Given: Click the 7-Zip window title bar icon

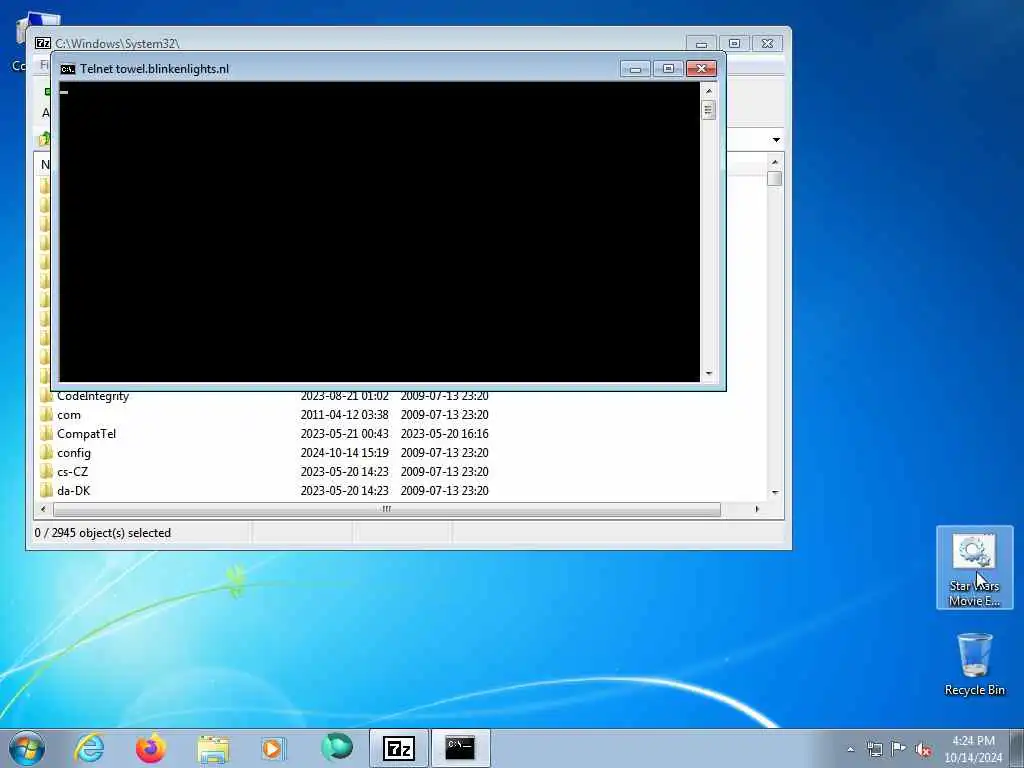Looking at the screenshot, I should [x=43, y=43].
